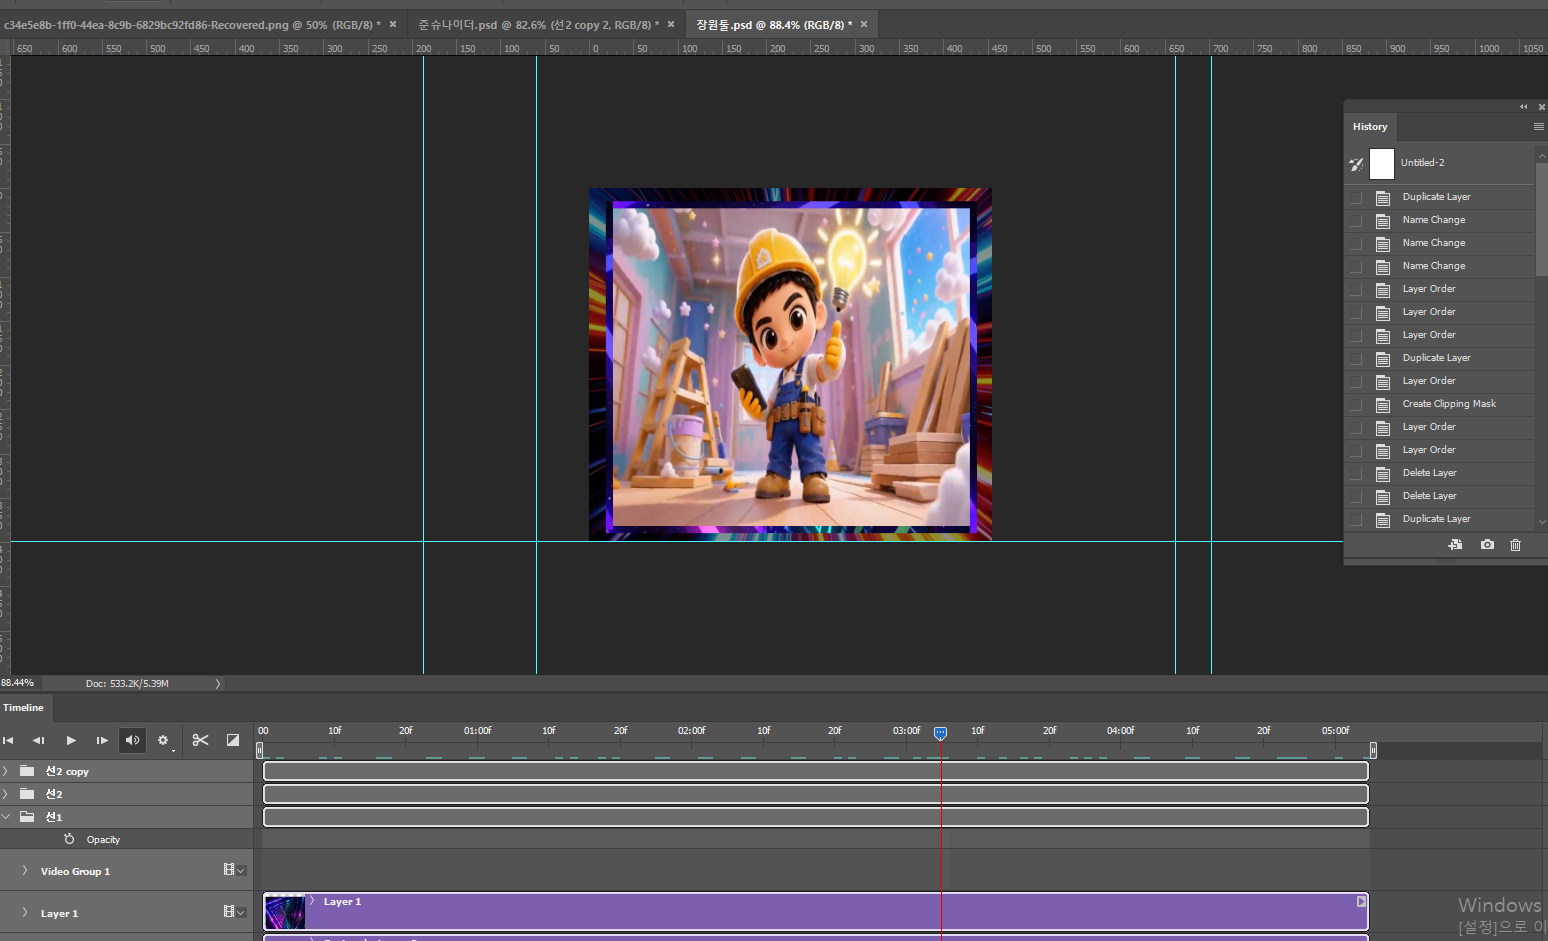Set history brush source to Untitled-2 snapshot
This screenshot has height=941, width=1548.
click(1356, 163)
